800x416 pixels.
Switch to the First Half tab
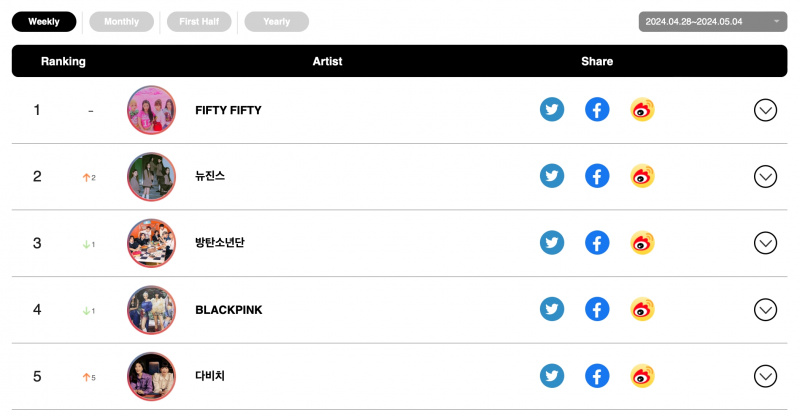point(199,21)
